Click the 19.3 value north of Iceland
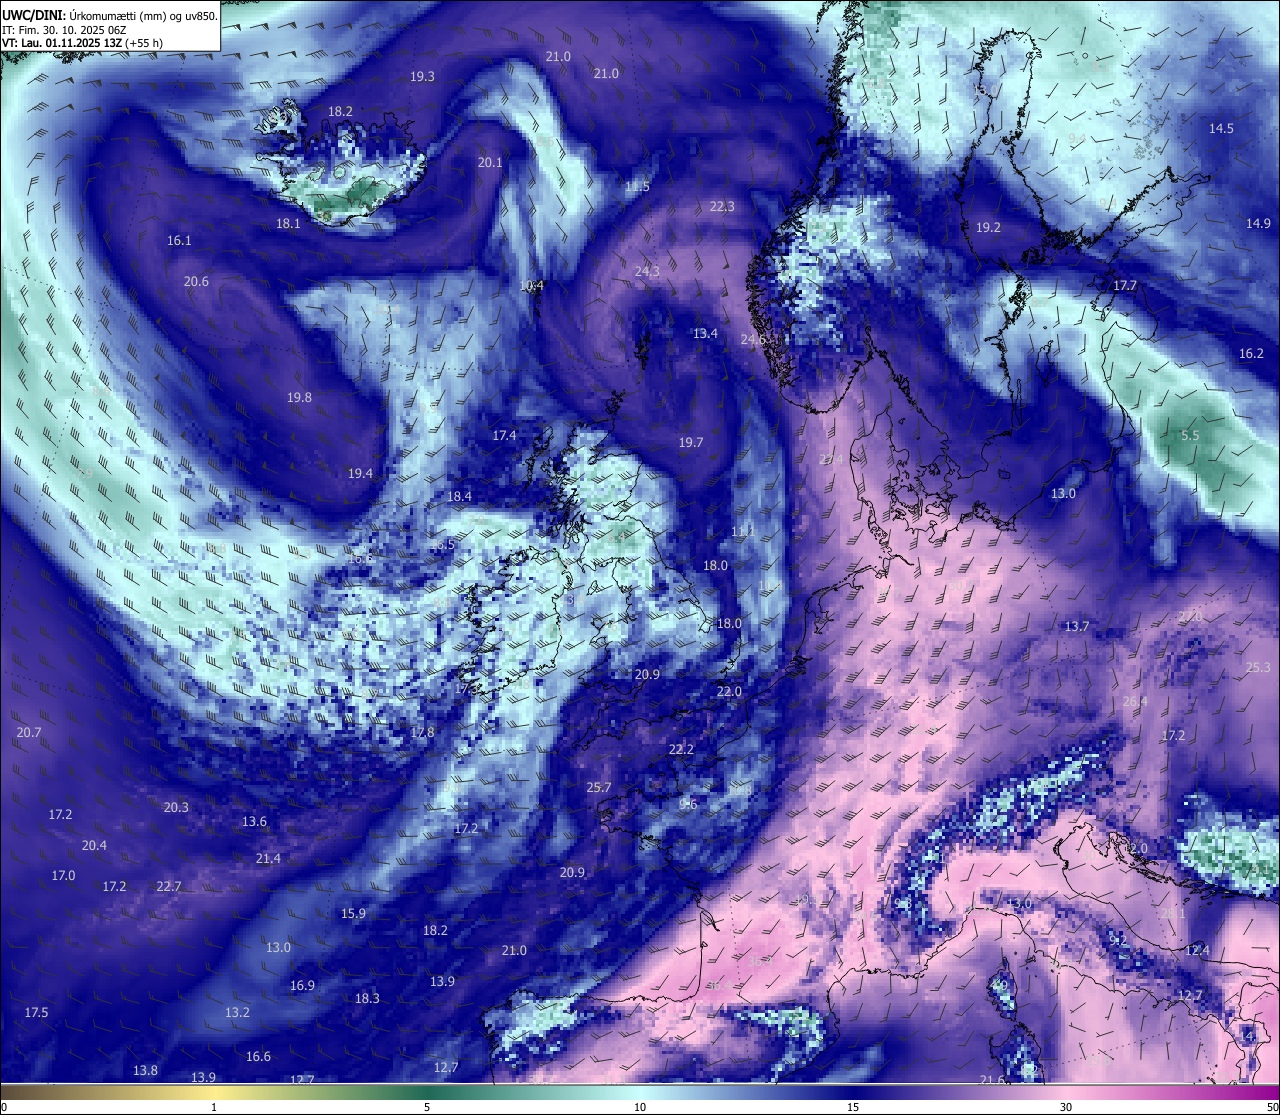The width and height of the screenshot is (1280, 1115). tap(422, 77)
